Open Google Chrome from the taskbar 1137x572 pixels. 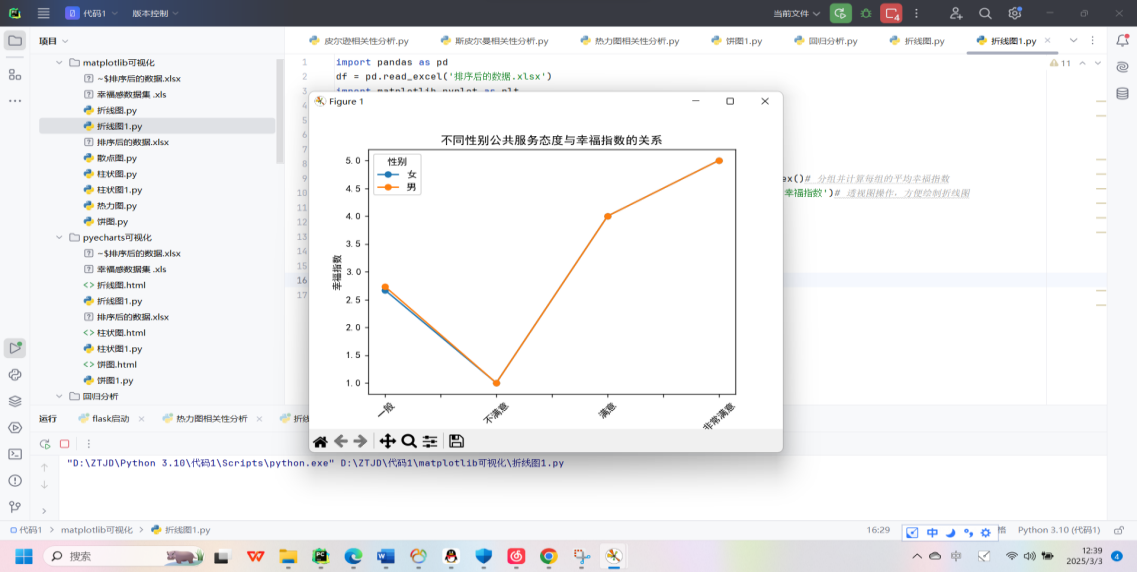point(548,556)
